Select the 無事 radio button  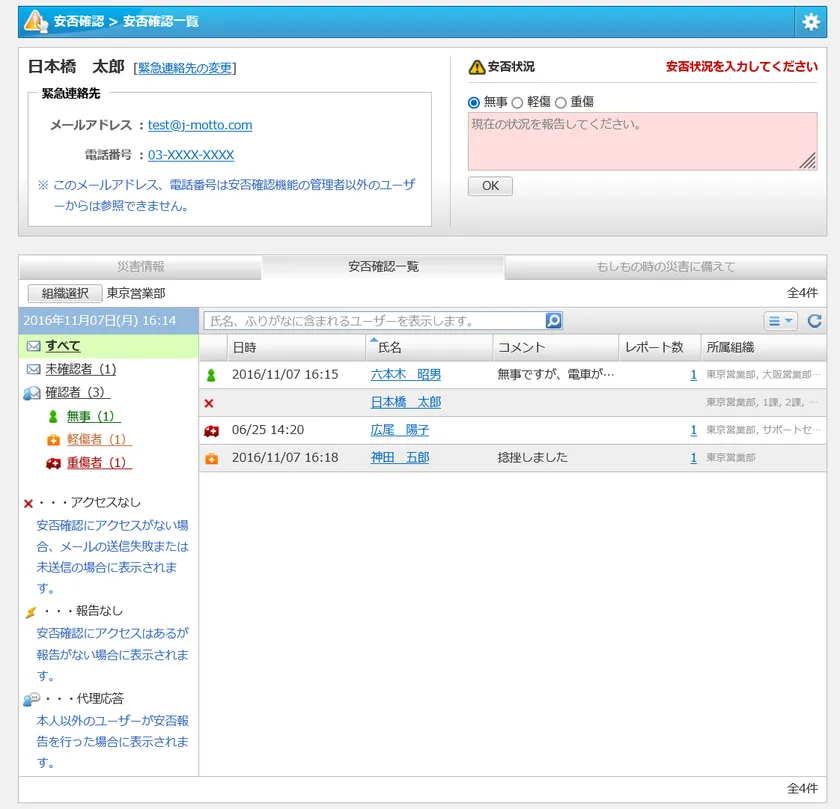(x=474, y=102)
